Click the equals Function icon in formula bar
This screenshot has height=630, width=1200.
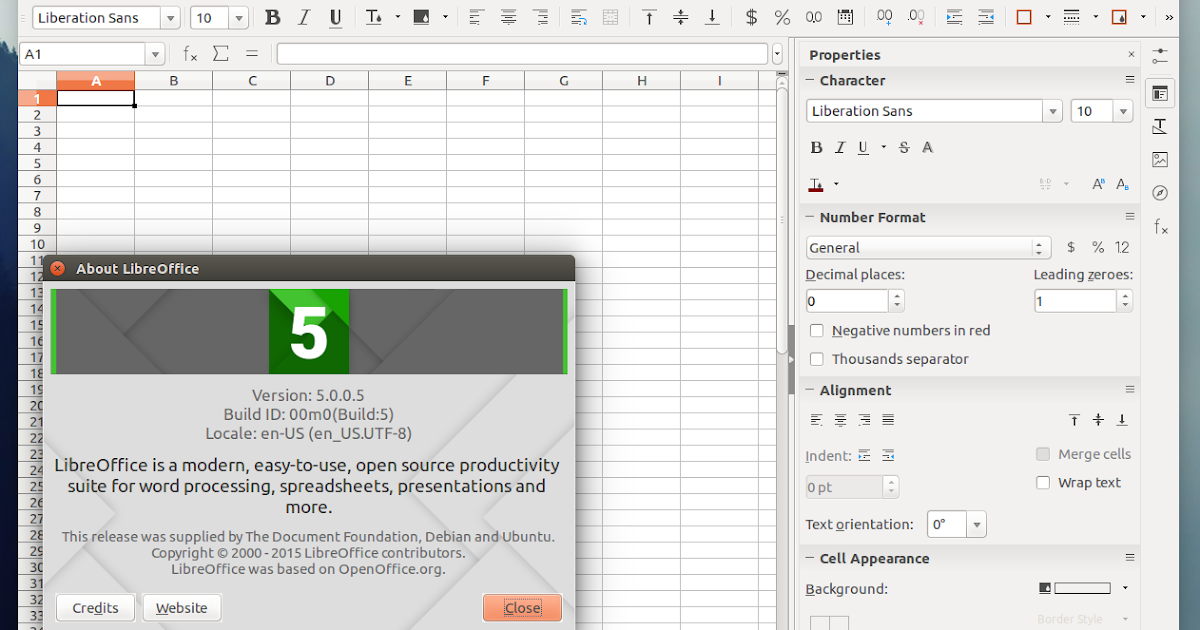click(252, 54)
